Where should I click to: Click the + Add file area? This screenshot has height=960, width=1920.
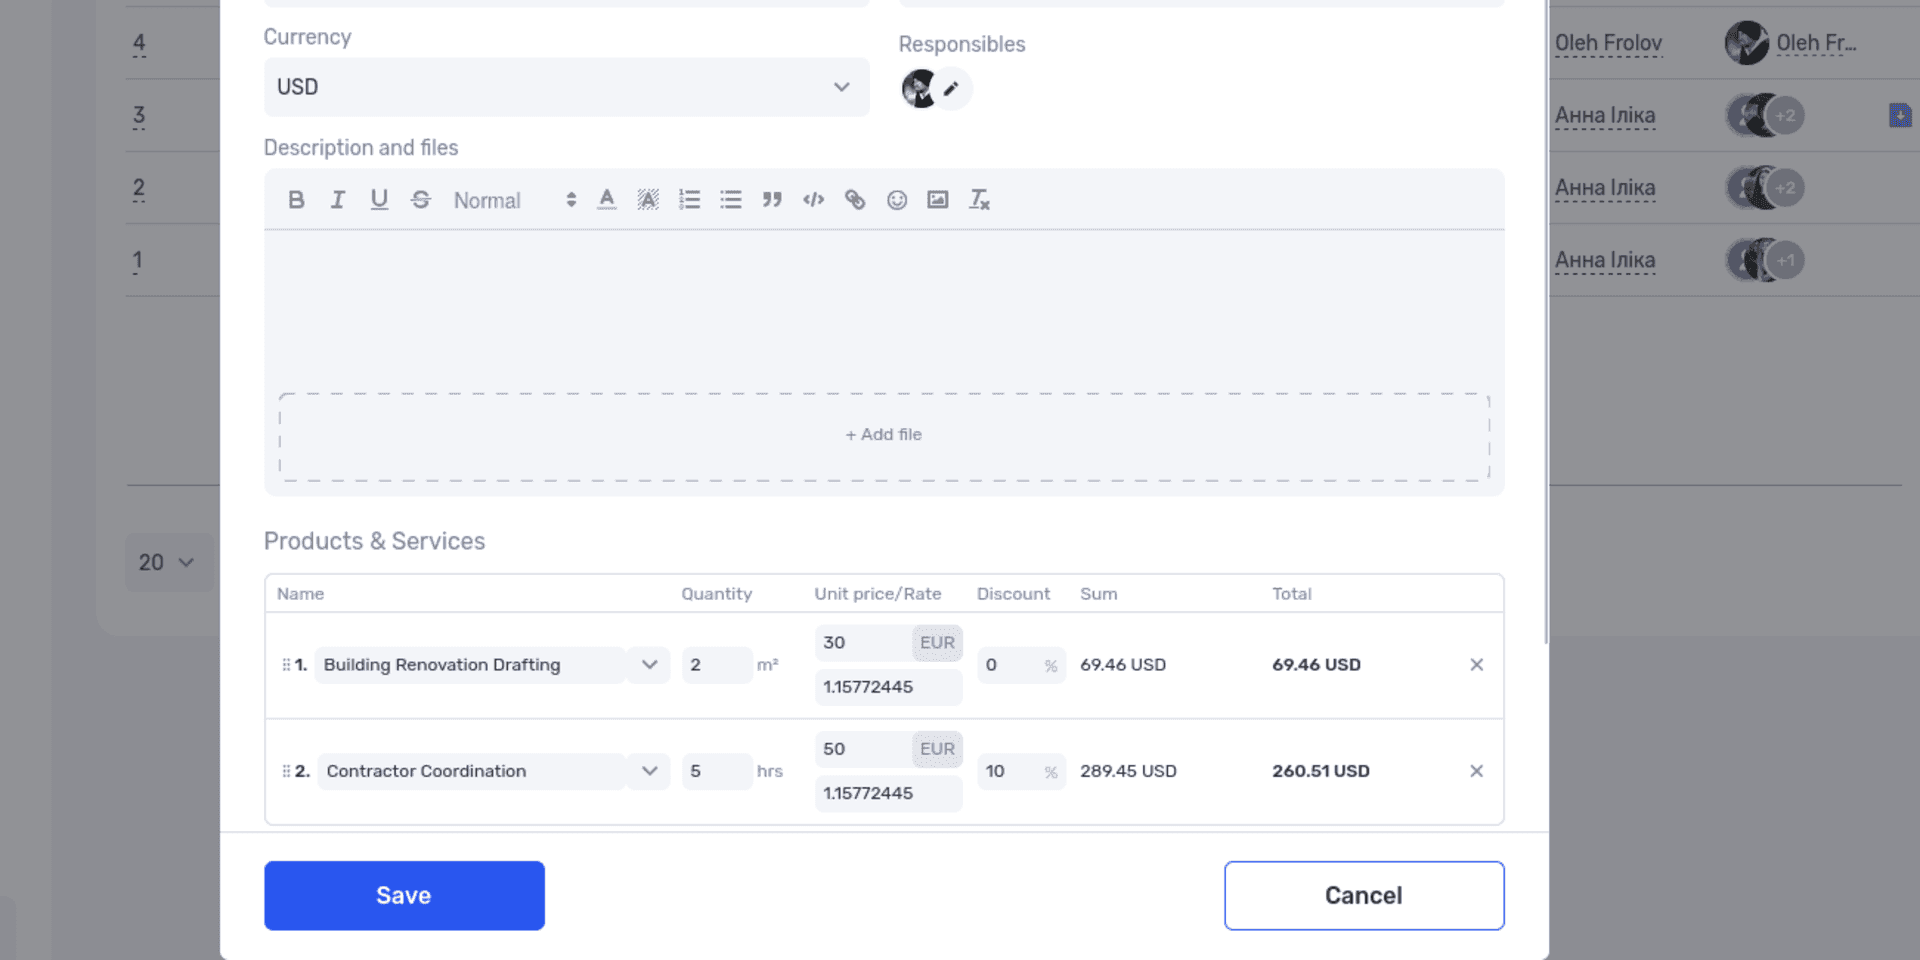[884, 436]
